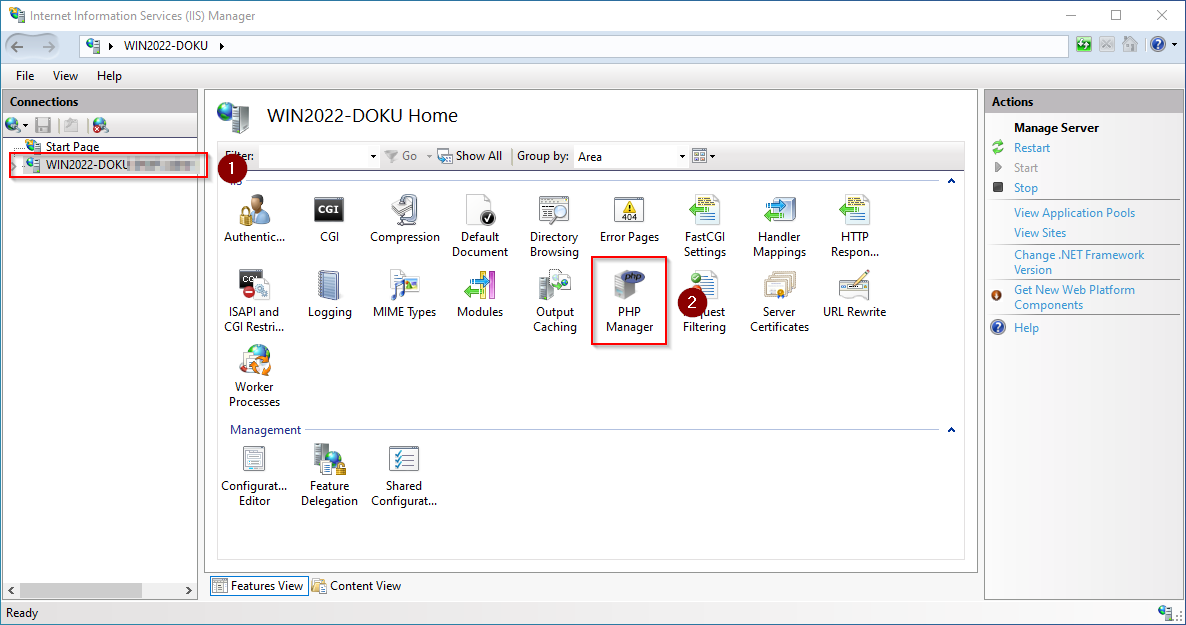Open Error Pages feature
The height and width of the screenshot is (625, 1186).
pyautogui.click(x=629, y=219)
